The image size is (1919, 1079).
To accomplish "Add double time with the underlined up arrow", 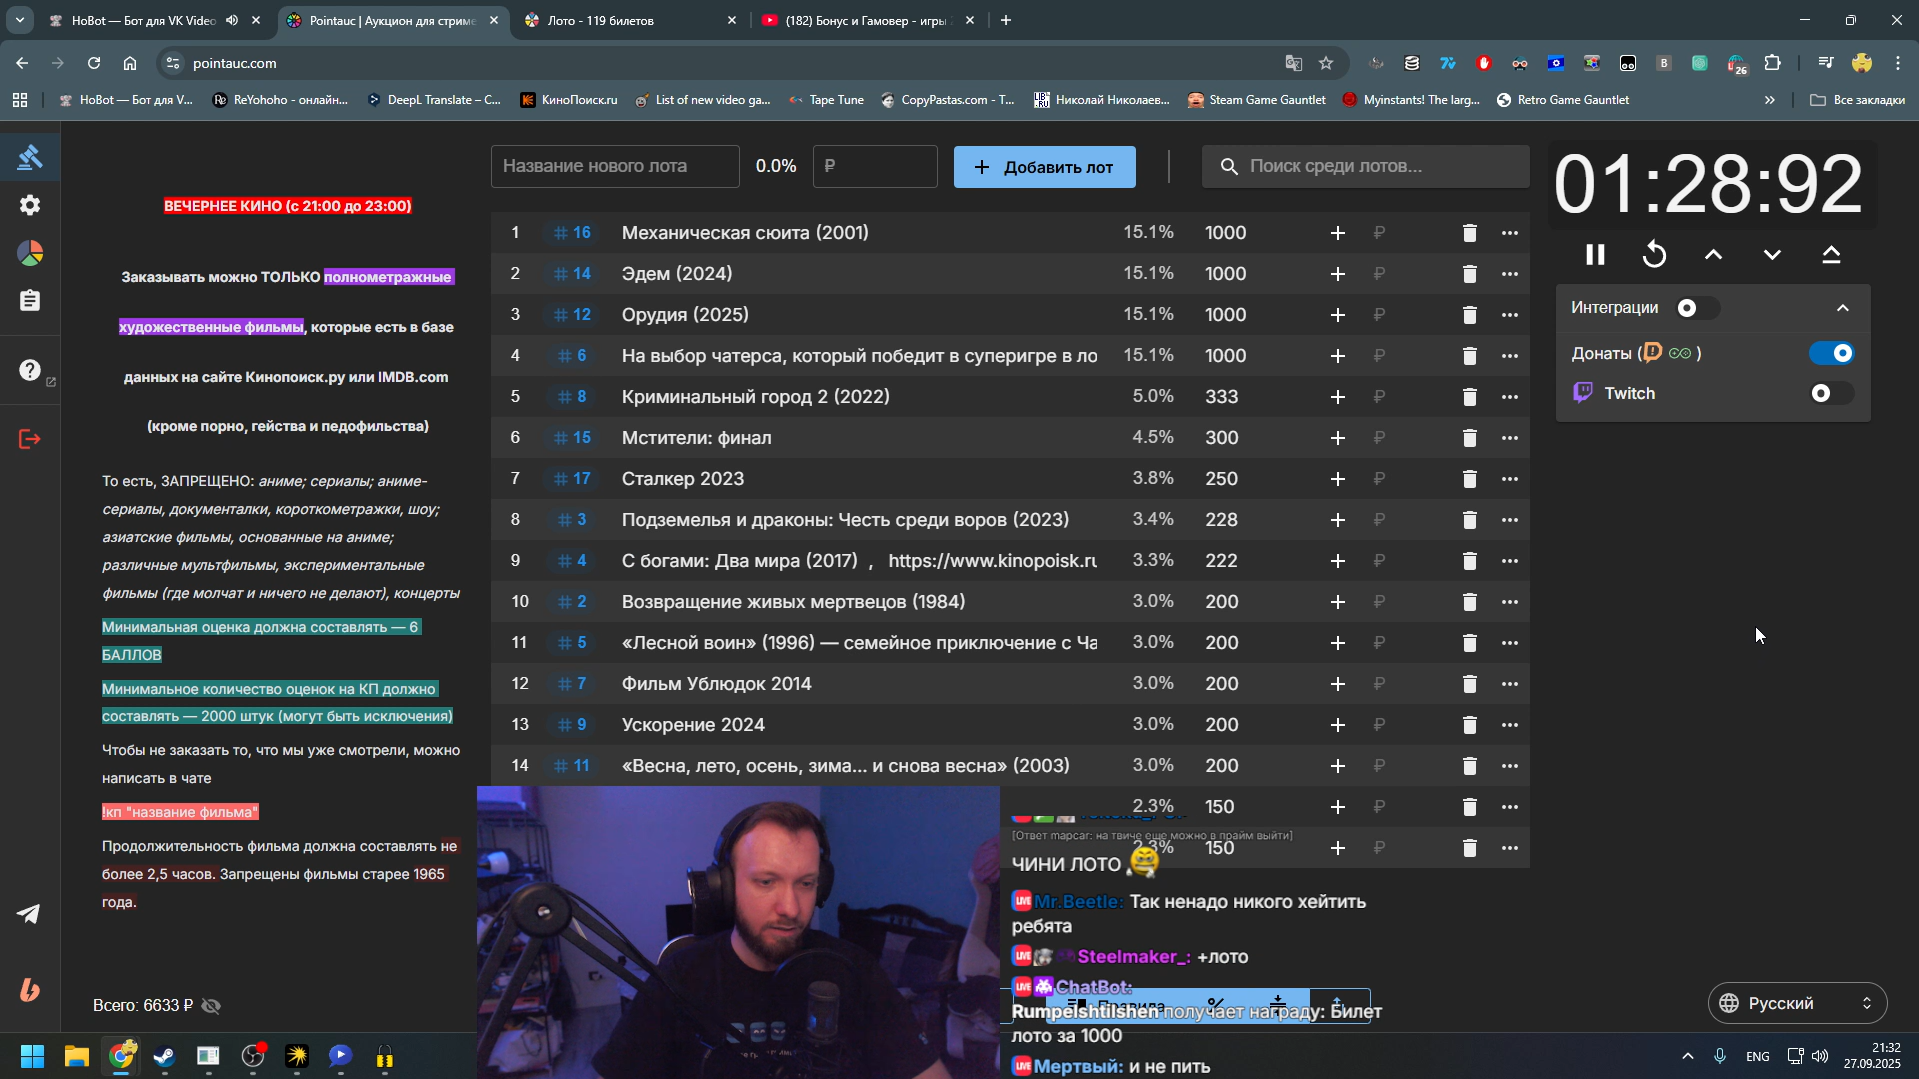I will pos(1831,255).
